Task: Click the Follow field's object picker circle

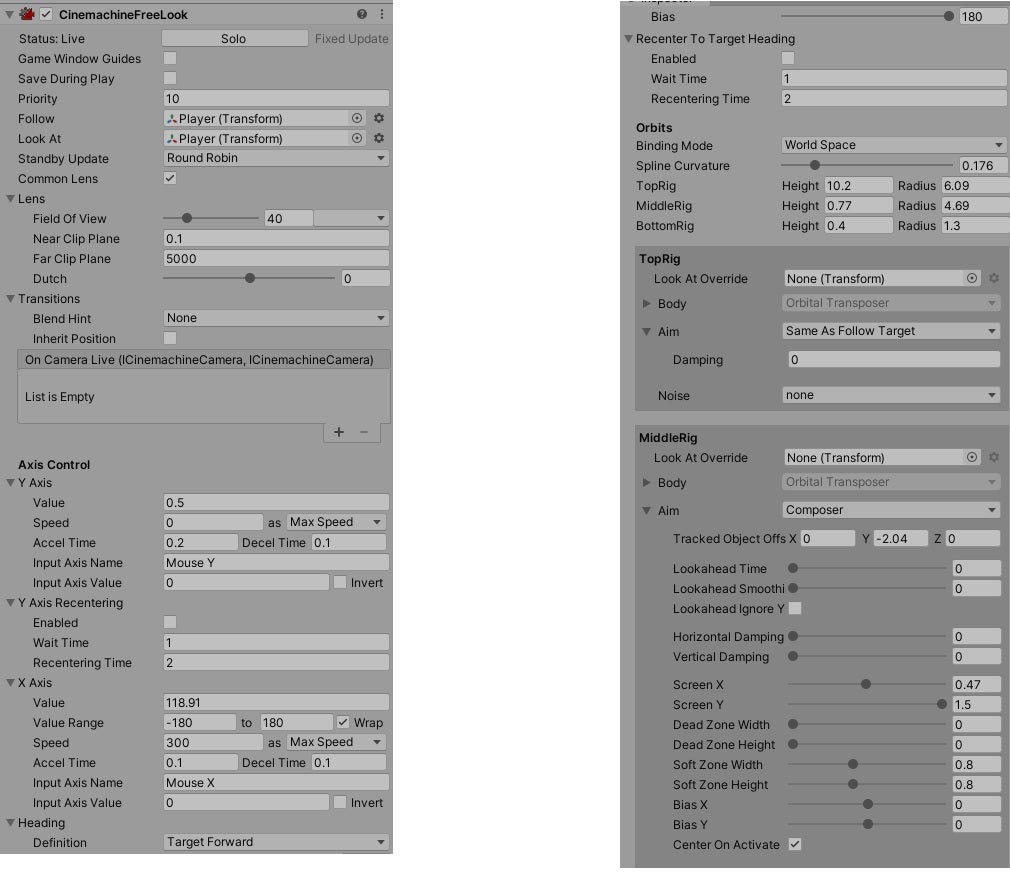Action: (357, 118)
